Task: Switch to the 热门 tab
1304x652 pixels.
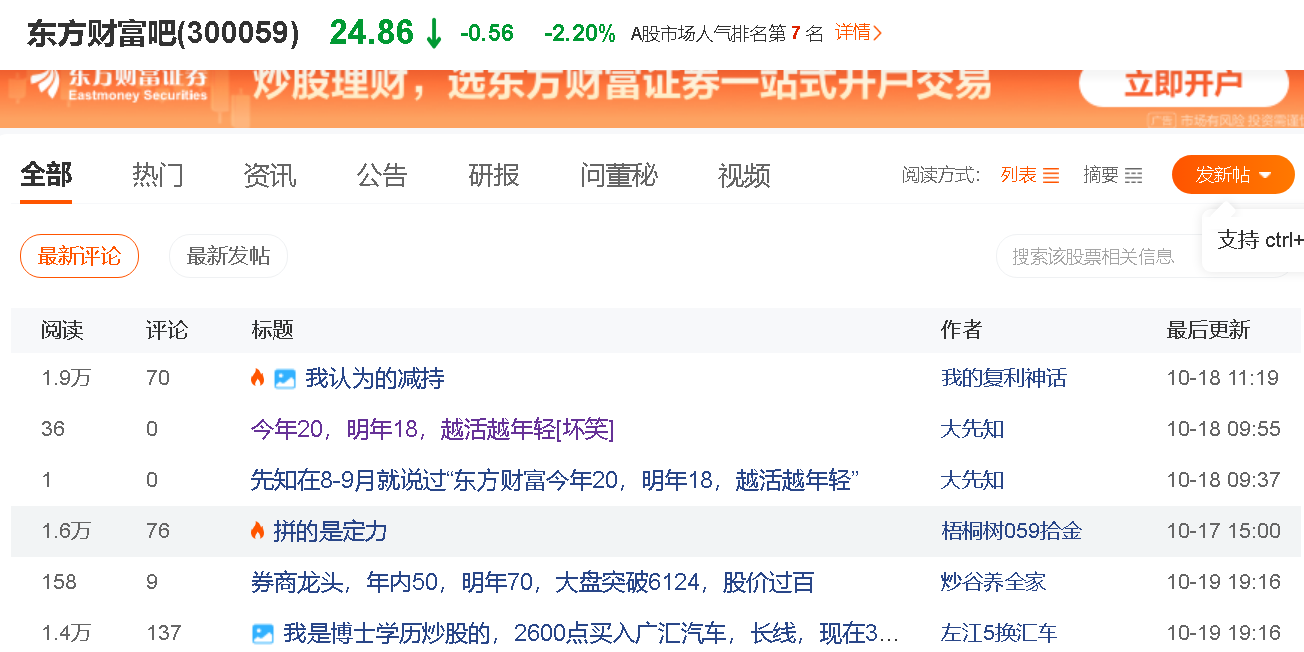Action: tap(158, 175)
